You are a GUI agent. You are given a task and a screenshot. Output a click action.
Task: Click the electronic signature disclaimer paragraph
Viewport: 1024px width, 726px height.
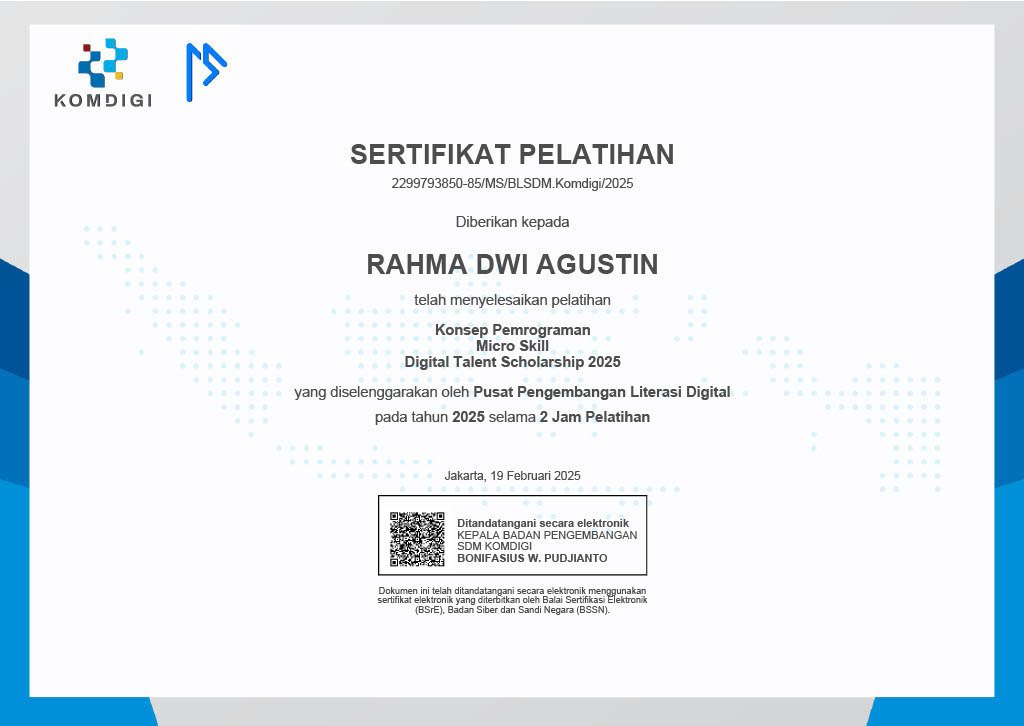(x=511, y=600)
